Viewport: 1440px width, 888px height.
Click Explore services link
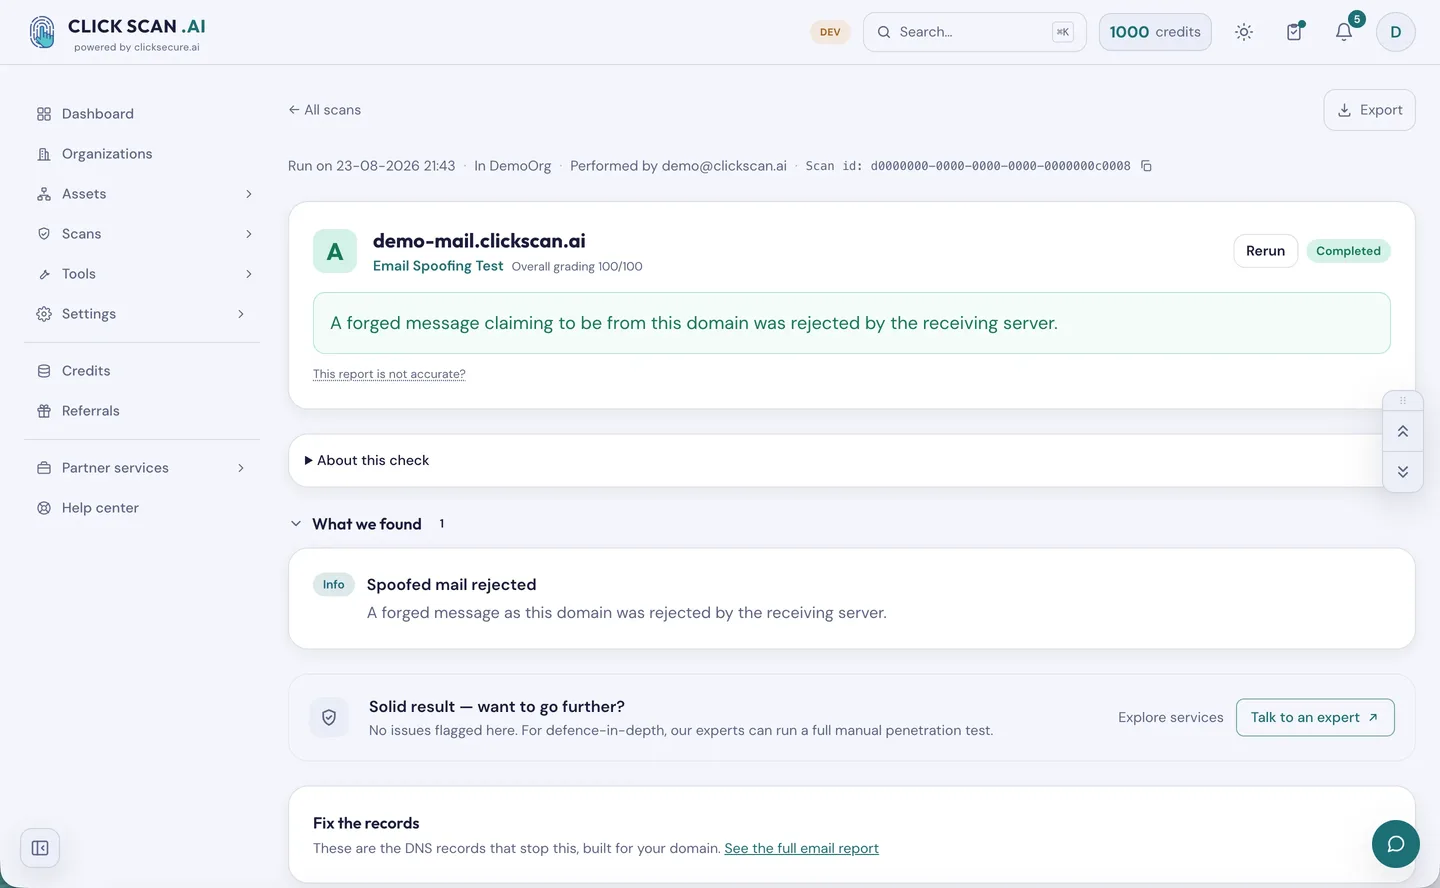pos(1171,718)
